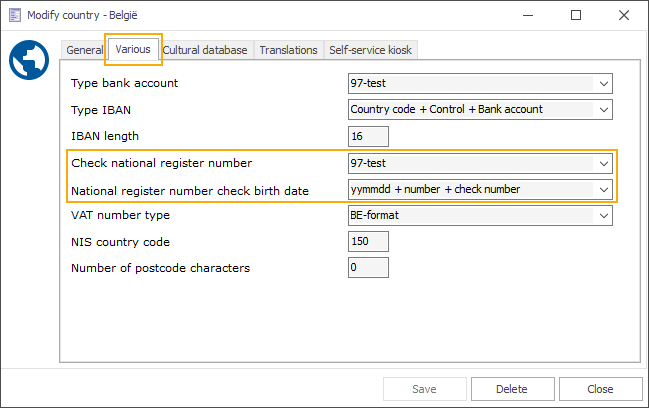Click the globe country icon
This screenshot has height=408, width=649.
(x=30, y=62)
